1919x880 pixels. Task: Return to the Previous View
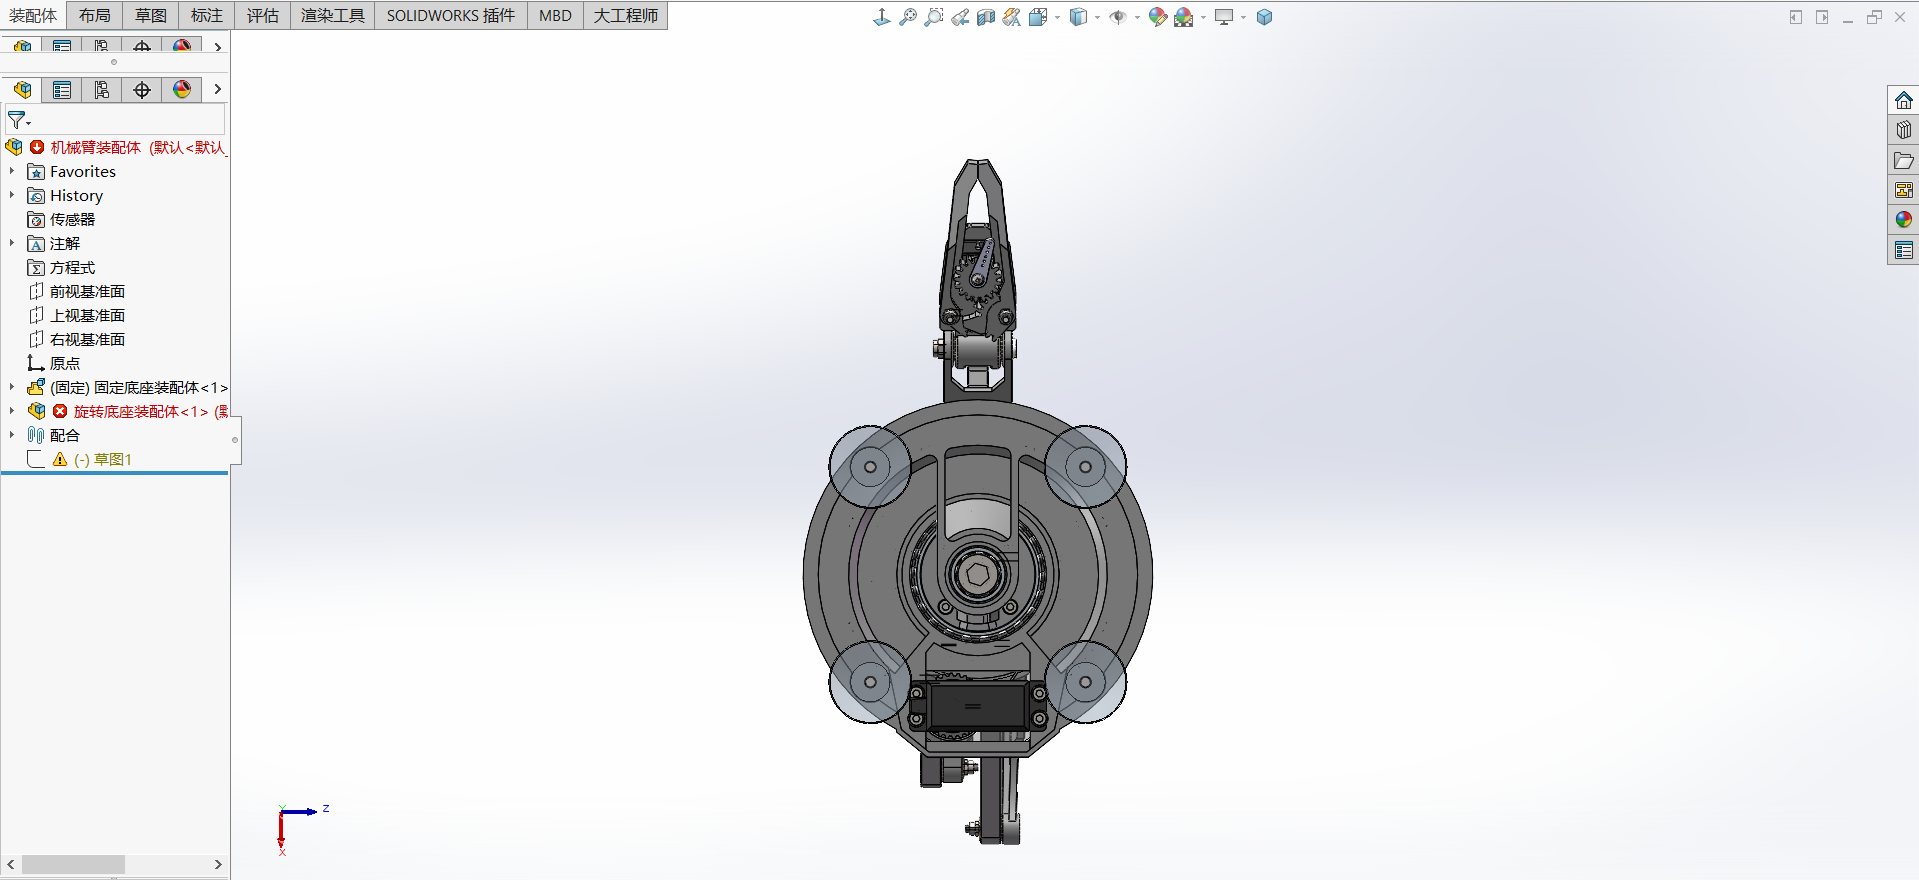[x=960, y=17]
